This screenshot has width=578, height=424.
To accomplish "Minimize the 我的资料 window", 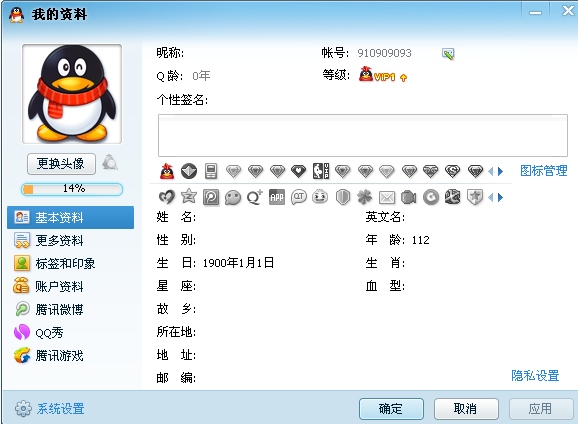I will (x=535, y=12).
